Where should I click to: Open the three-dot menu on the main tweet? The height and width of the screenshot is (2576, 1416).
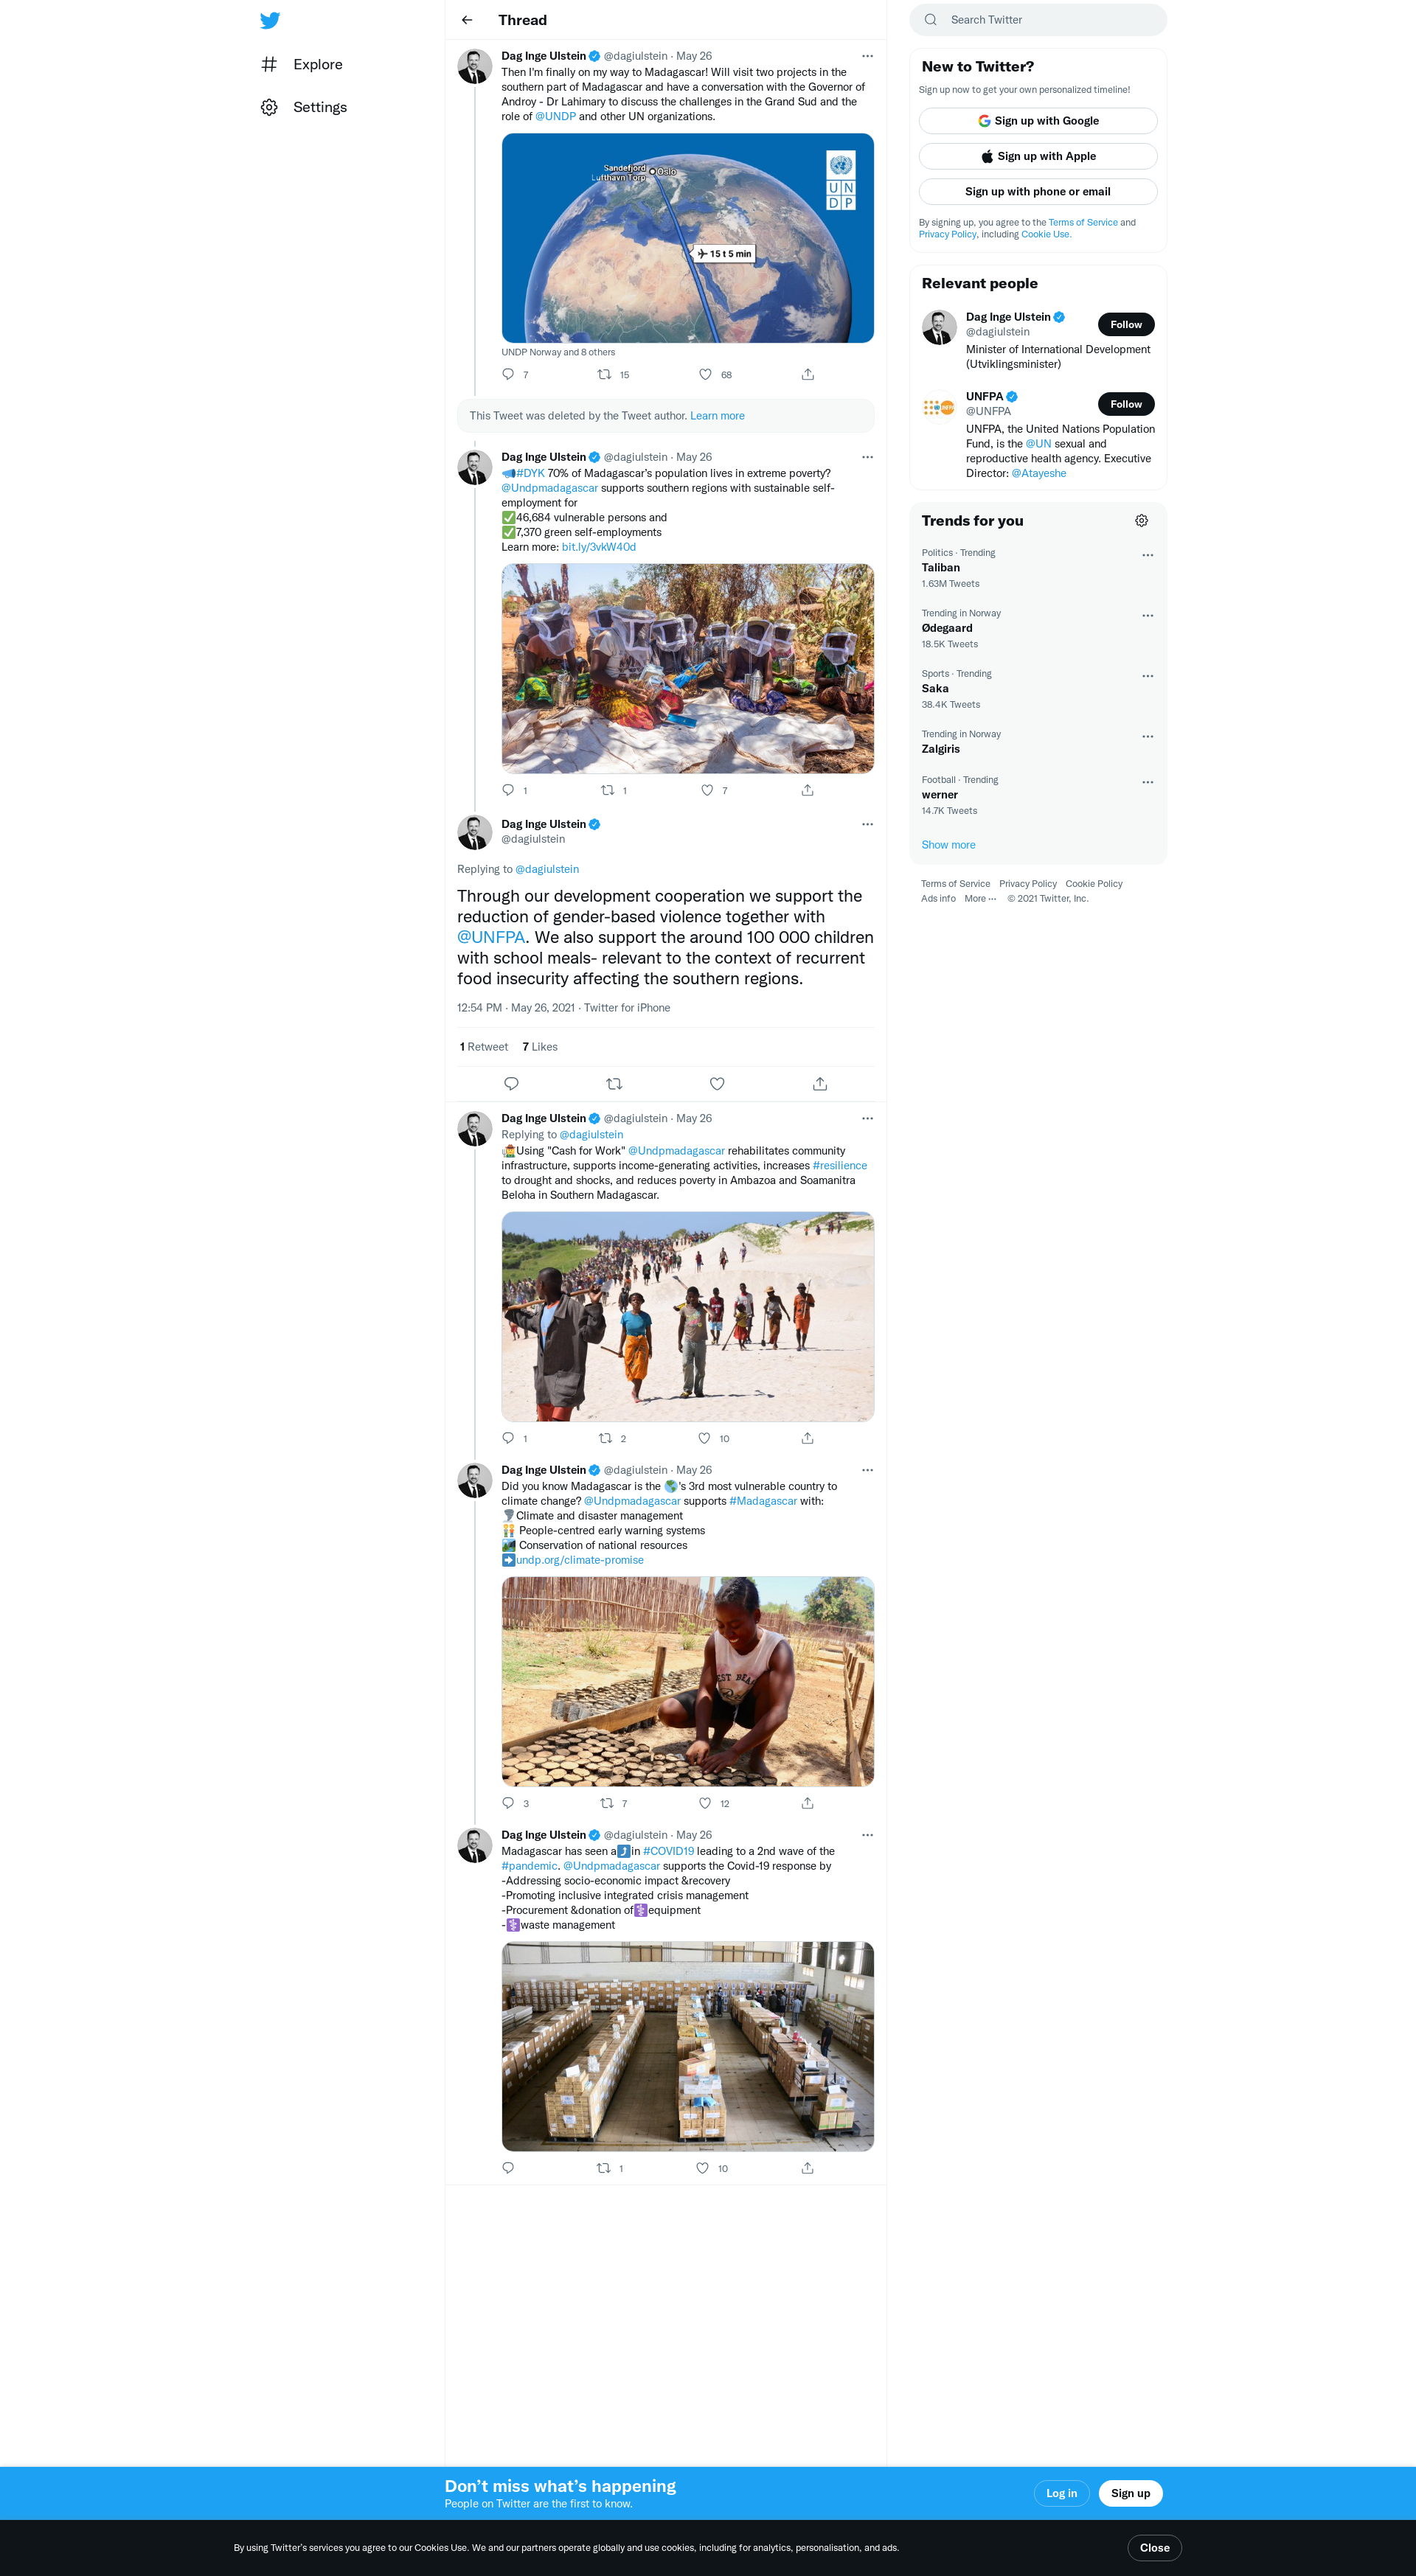pos(867,824)
